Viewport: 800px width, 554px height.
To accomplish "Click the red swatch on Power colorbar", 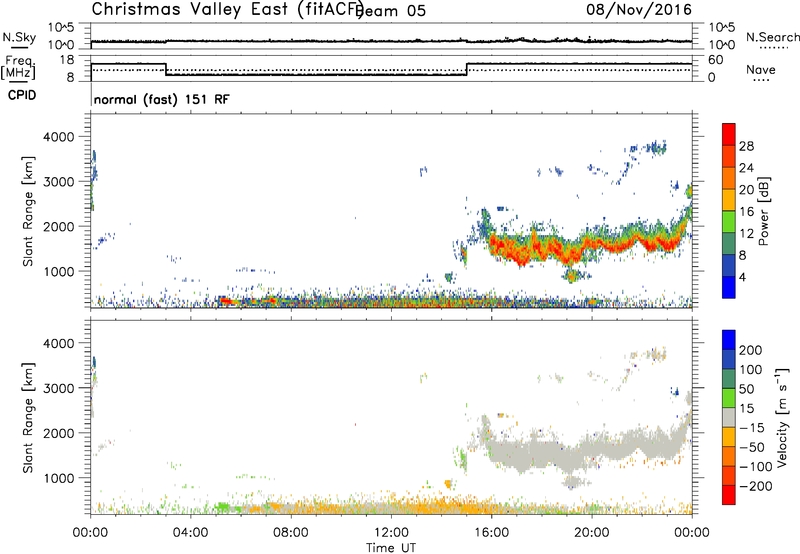I will tap(729, 134).
